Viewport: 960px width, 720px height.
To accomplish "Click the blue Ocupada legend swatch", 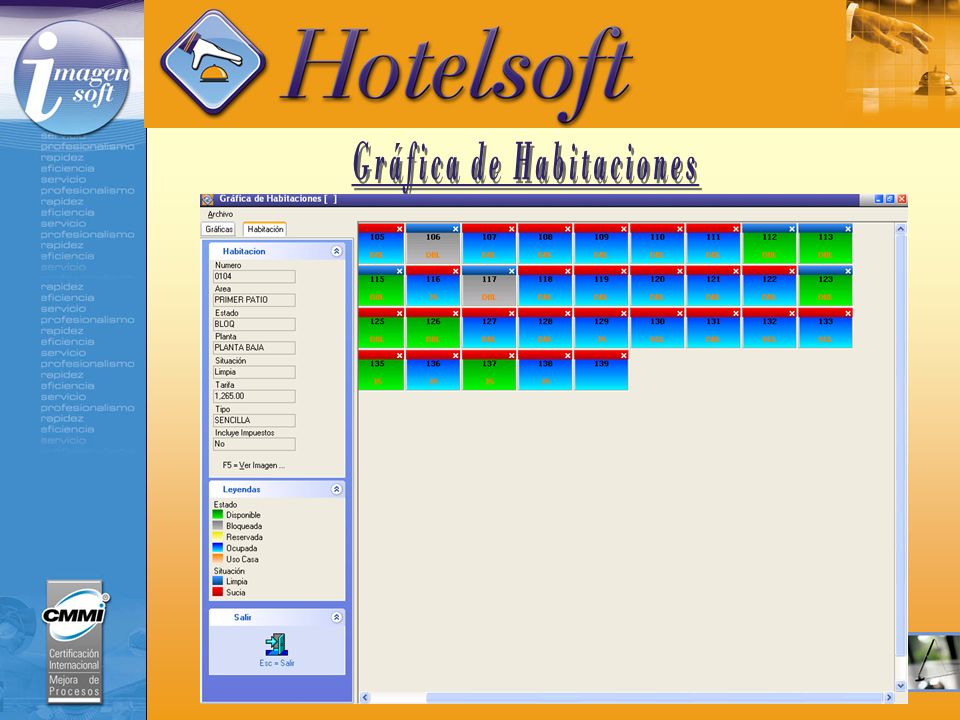I will click(x=217, y=548).
